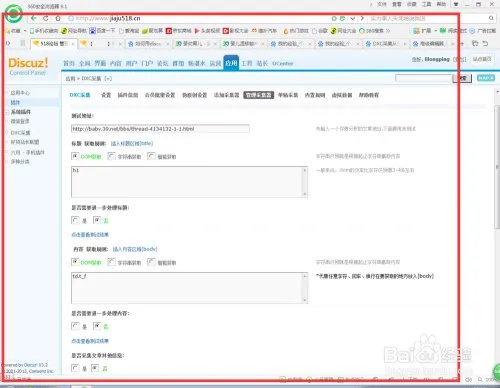Screen dimensions: 500x388
Task: Click scroll-up arrow of td.t_f textarea
Action: coord(304,276)
